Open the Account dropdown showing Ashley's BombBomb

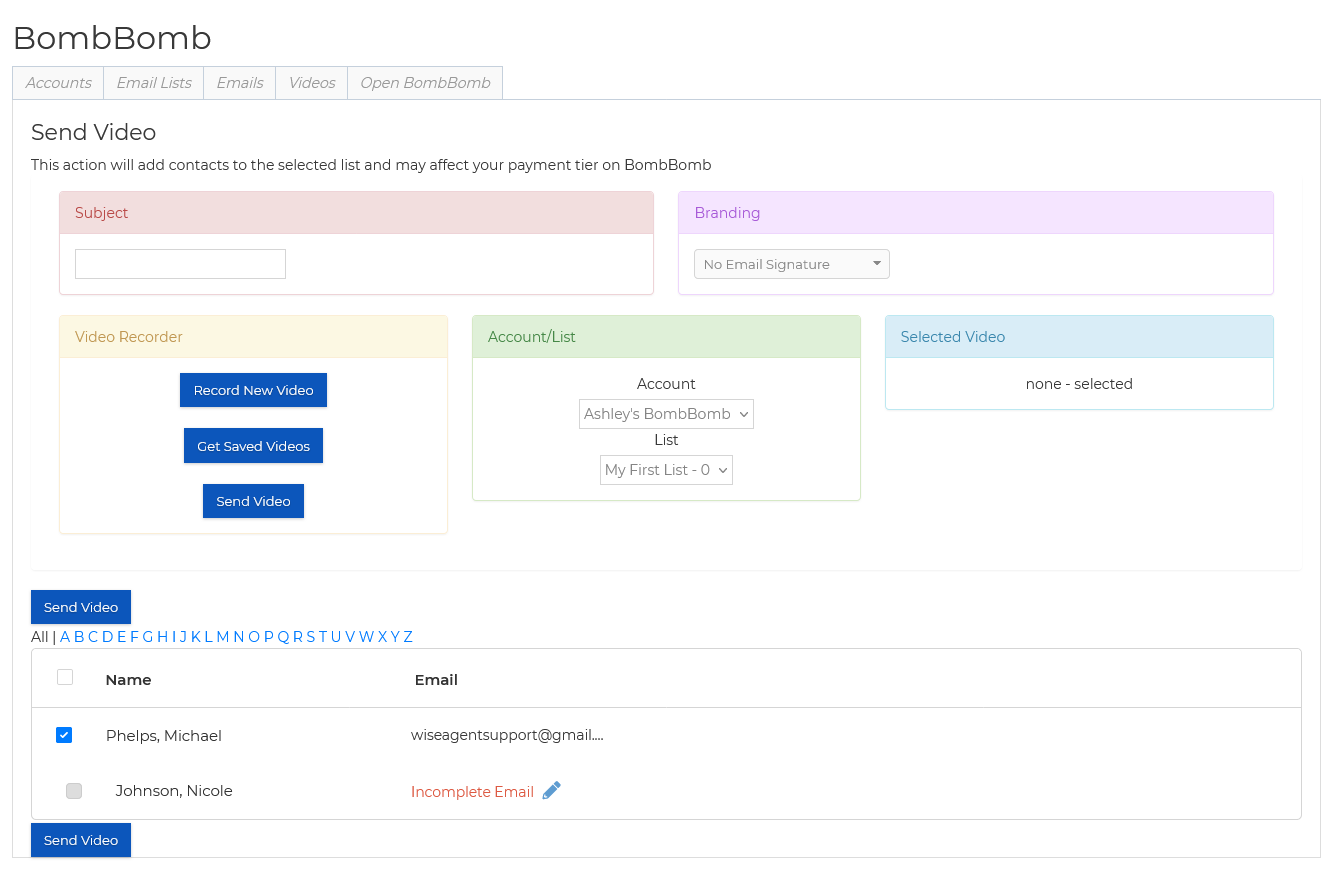click(x=666, y=414)
